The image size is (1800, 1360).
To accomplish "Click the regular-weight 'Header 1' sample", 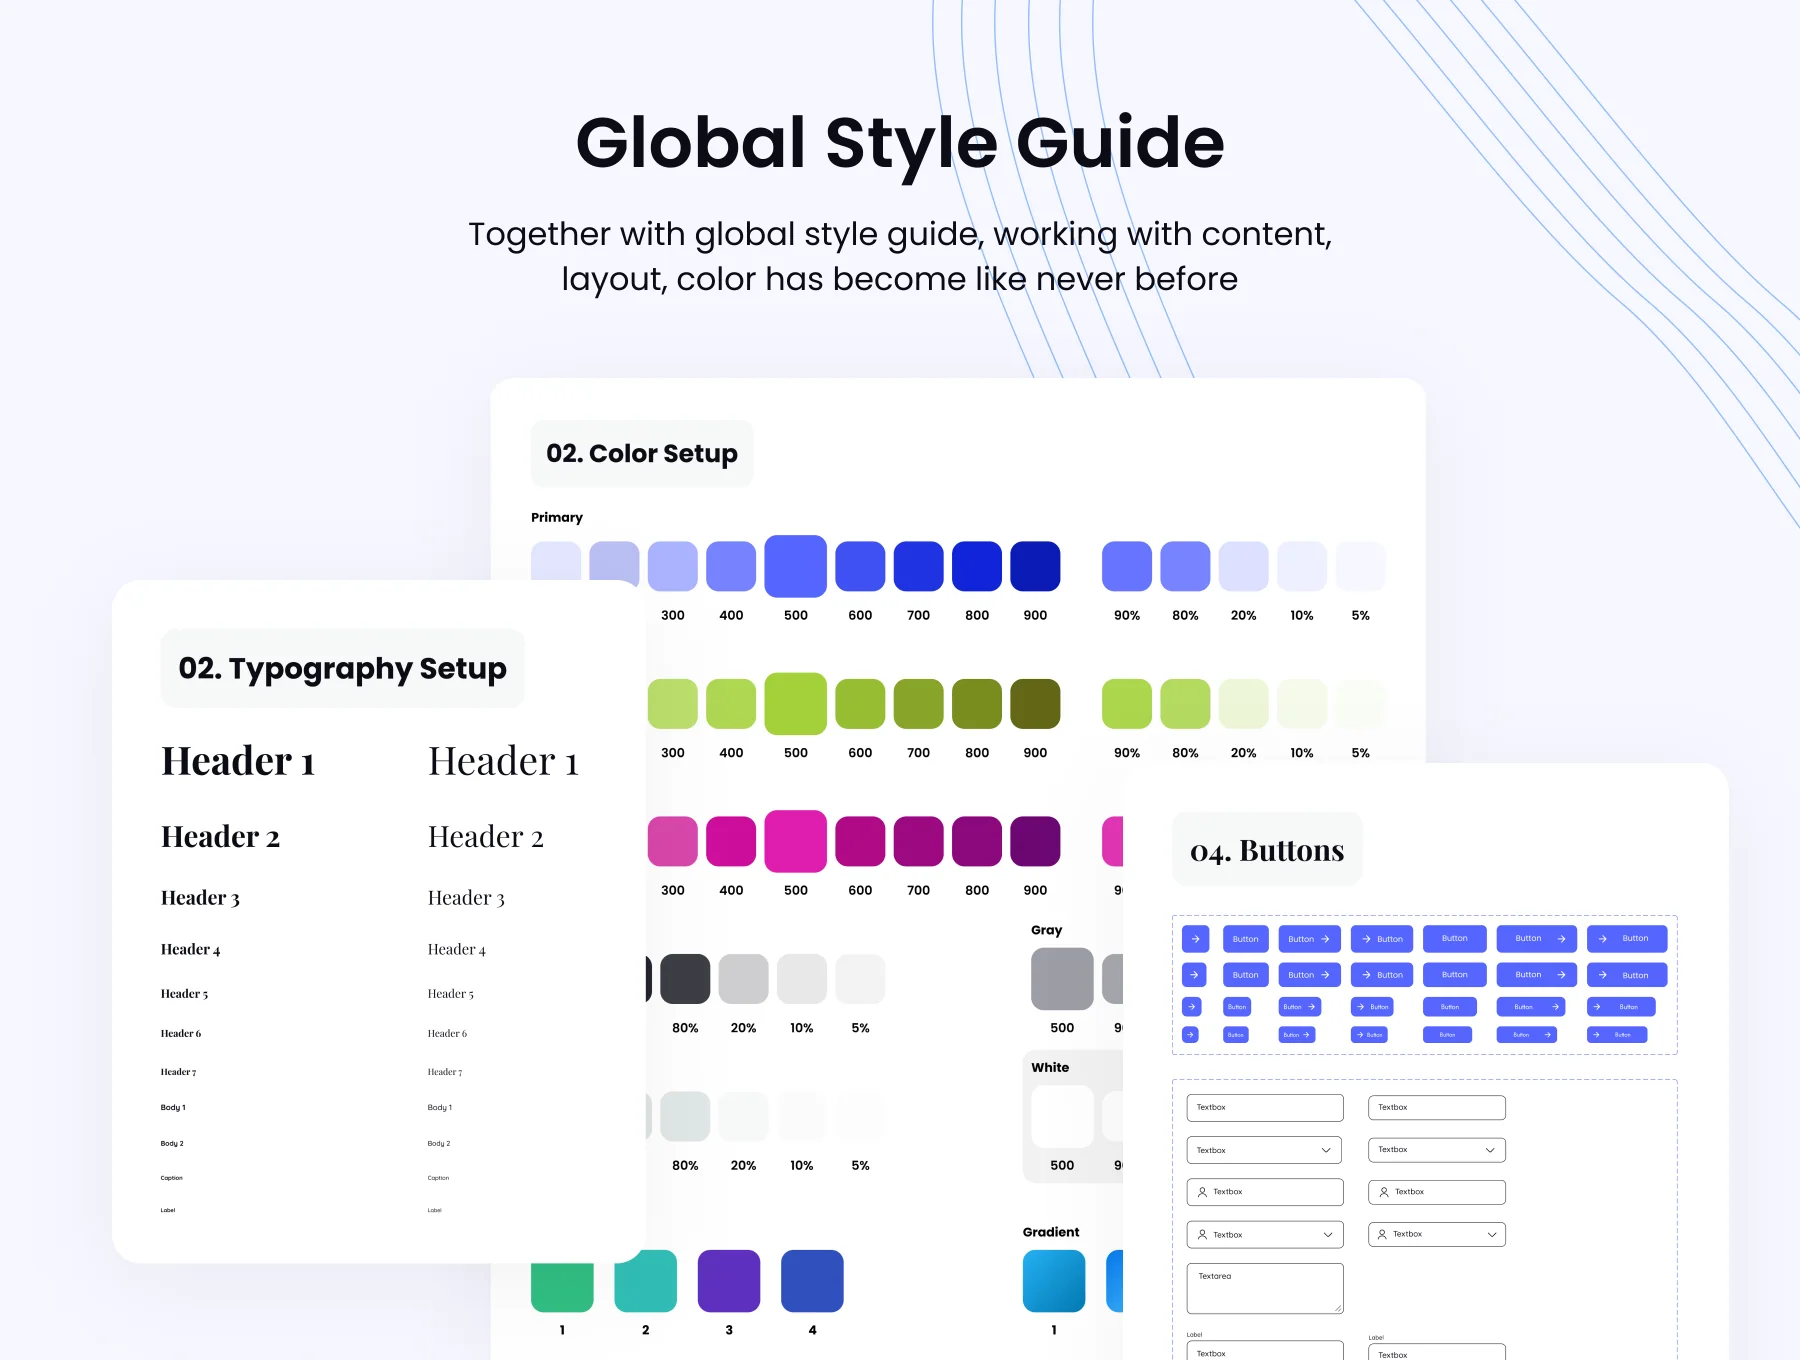I will point(503,761).
